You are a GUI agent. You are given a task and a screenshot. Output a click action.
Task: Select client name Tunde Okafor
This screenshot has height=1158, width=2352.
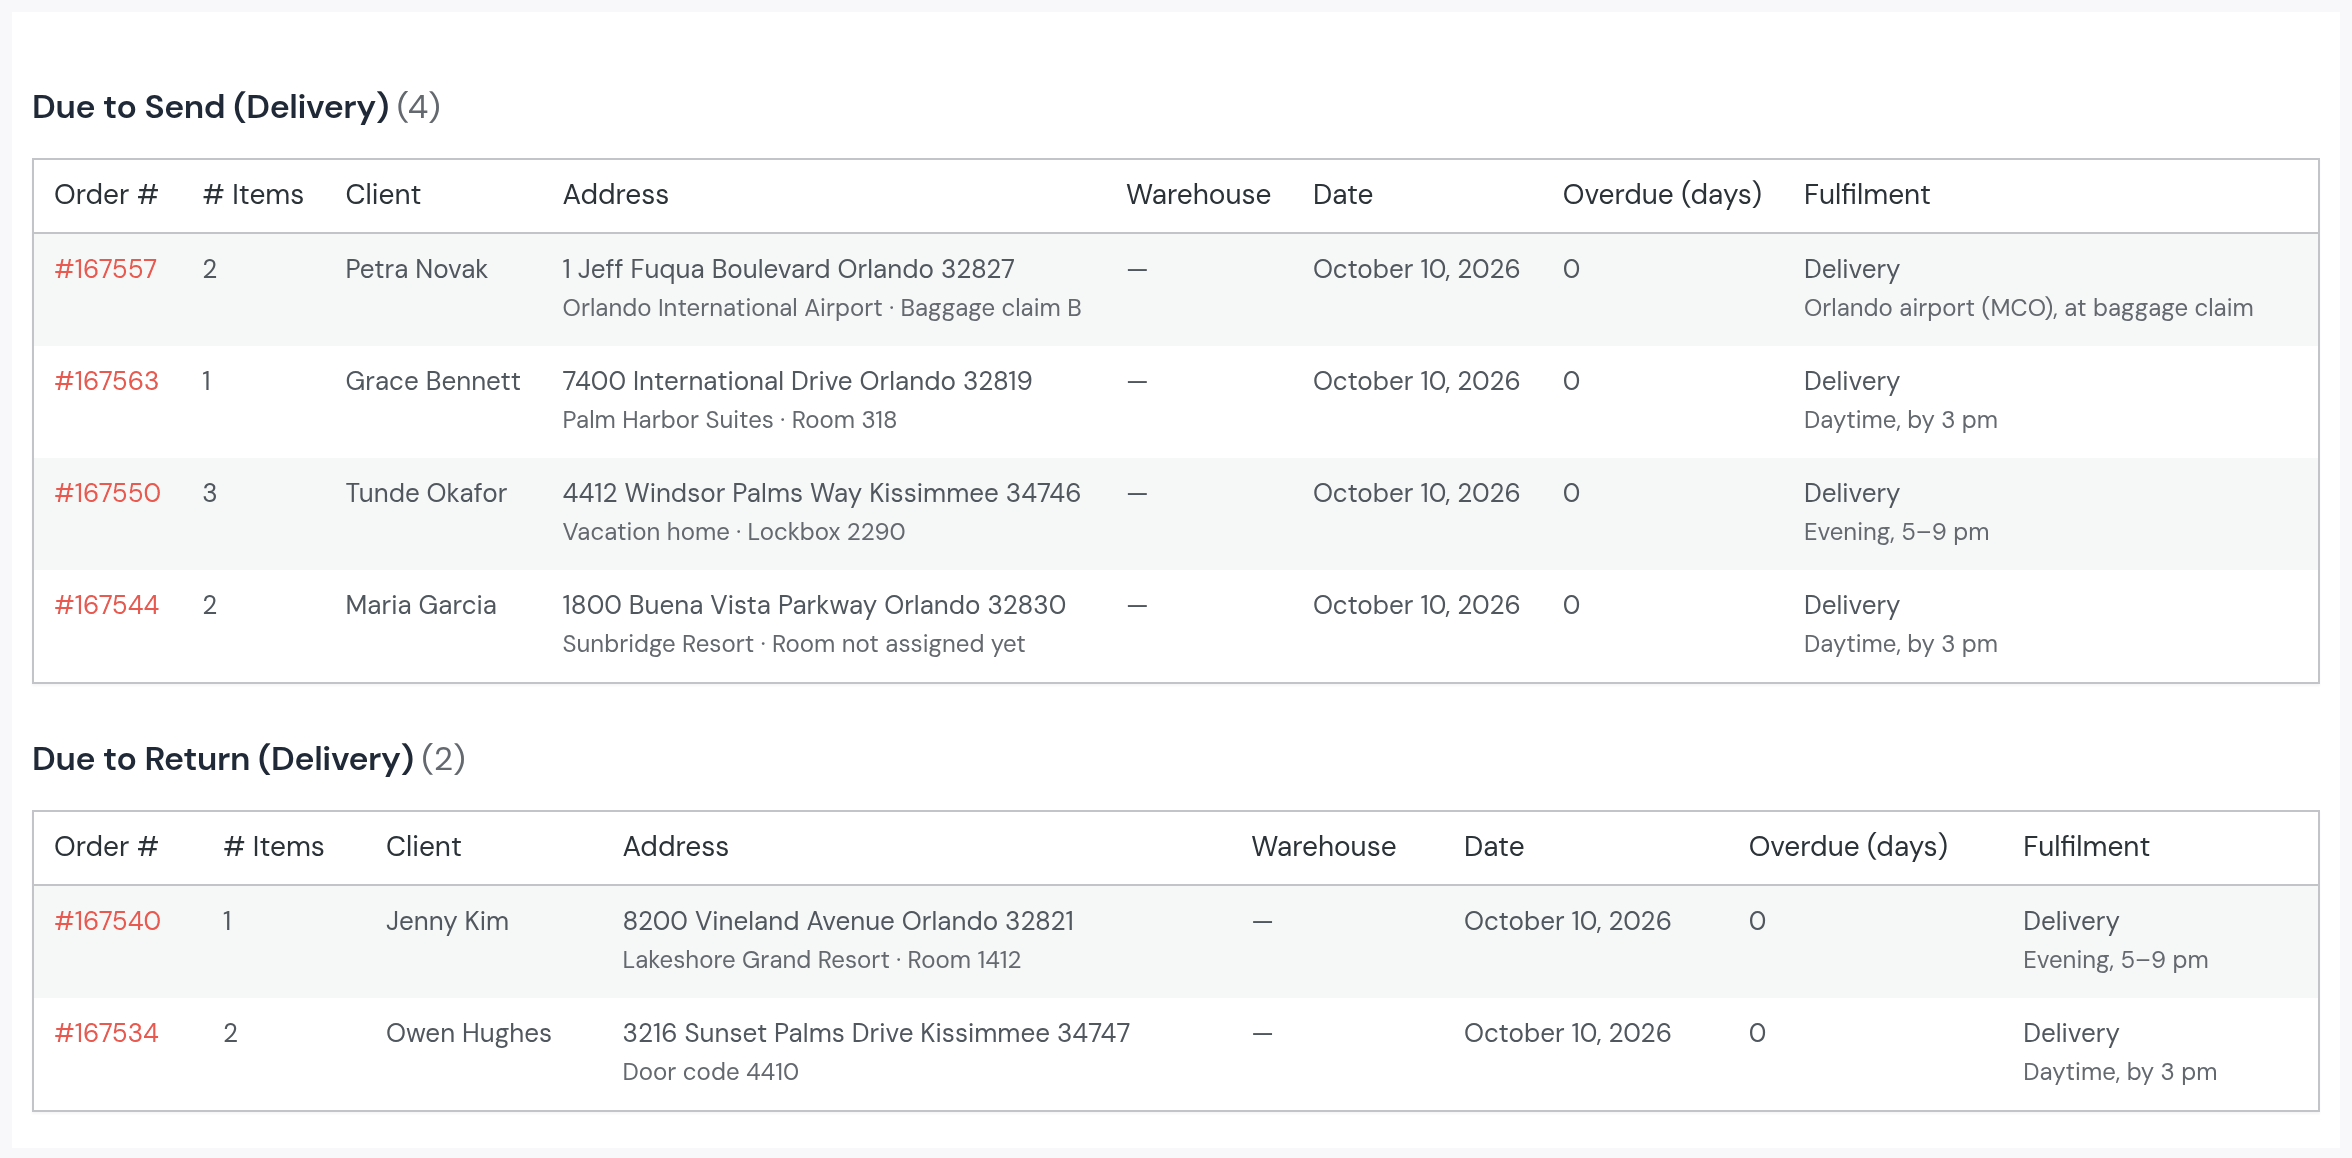(x=426, y=493)
